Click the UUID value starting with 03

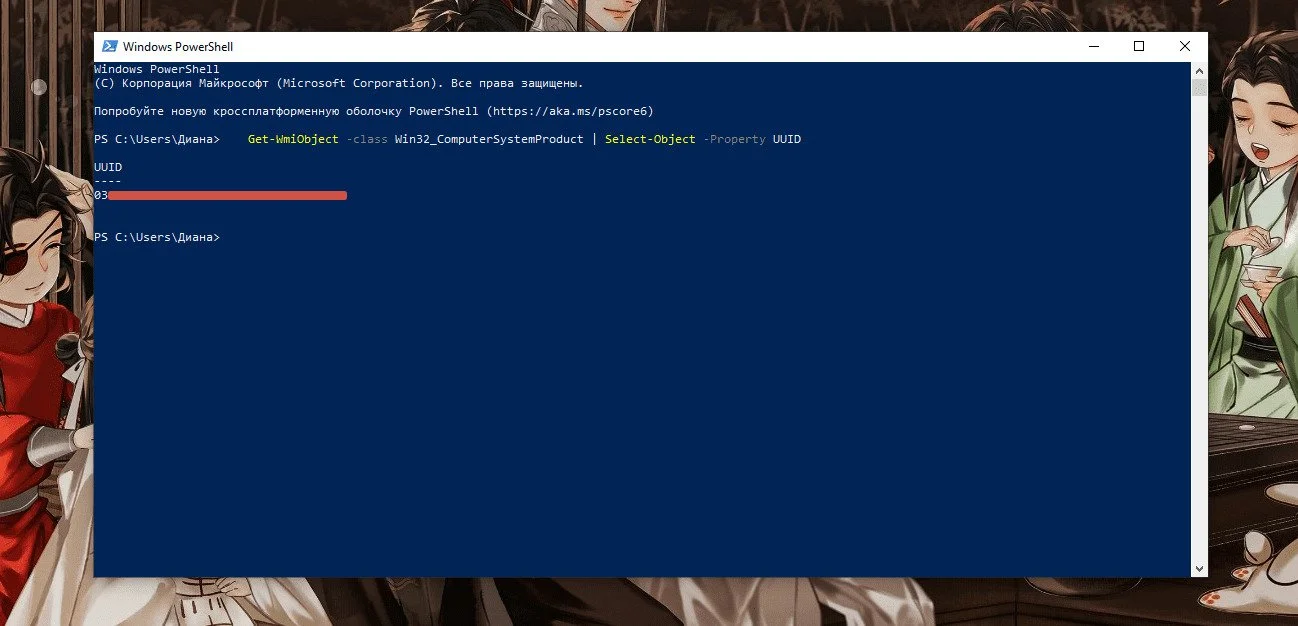point(220,195)
